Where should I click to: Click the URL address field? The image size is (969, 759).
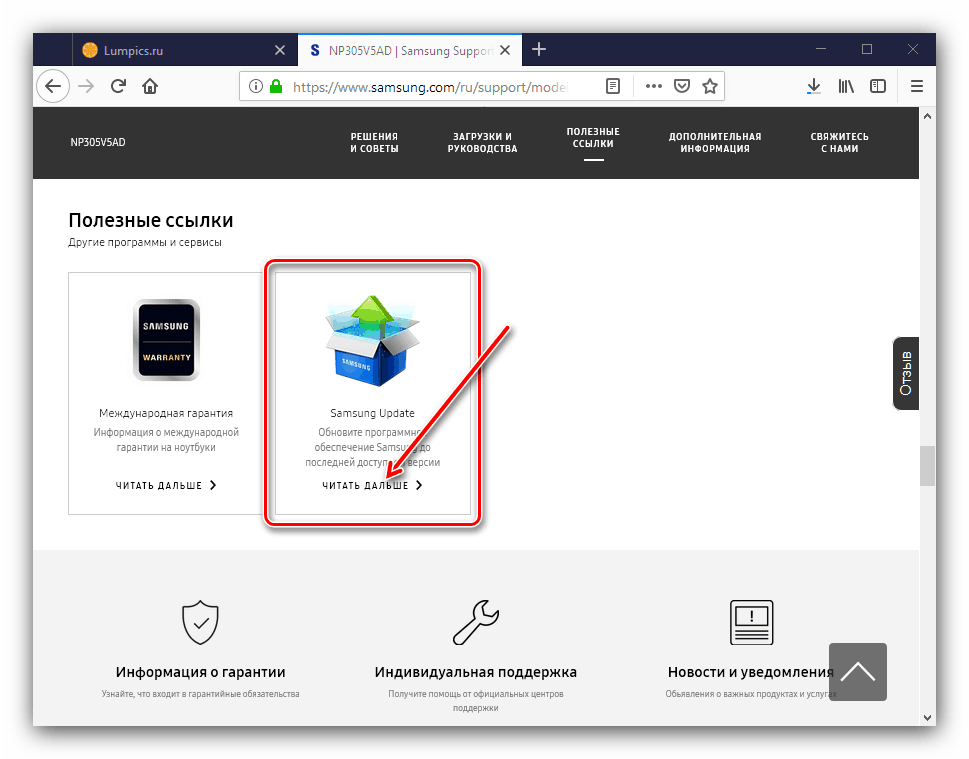429,87
